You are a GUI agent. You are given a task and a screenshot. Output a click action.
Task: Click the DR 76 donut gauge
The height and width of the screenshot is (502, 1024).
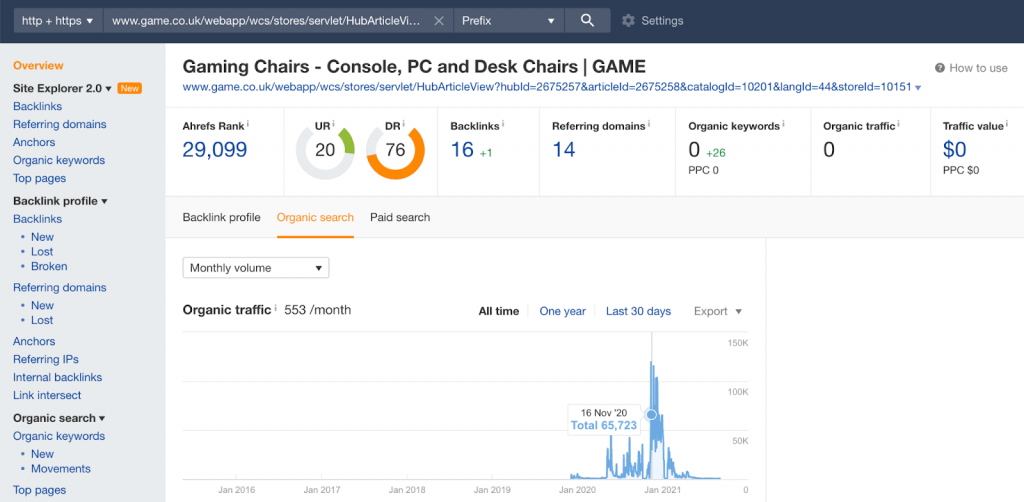tap(395, 150)
